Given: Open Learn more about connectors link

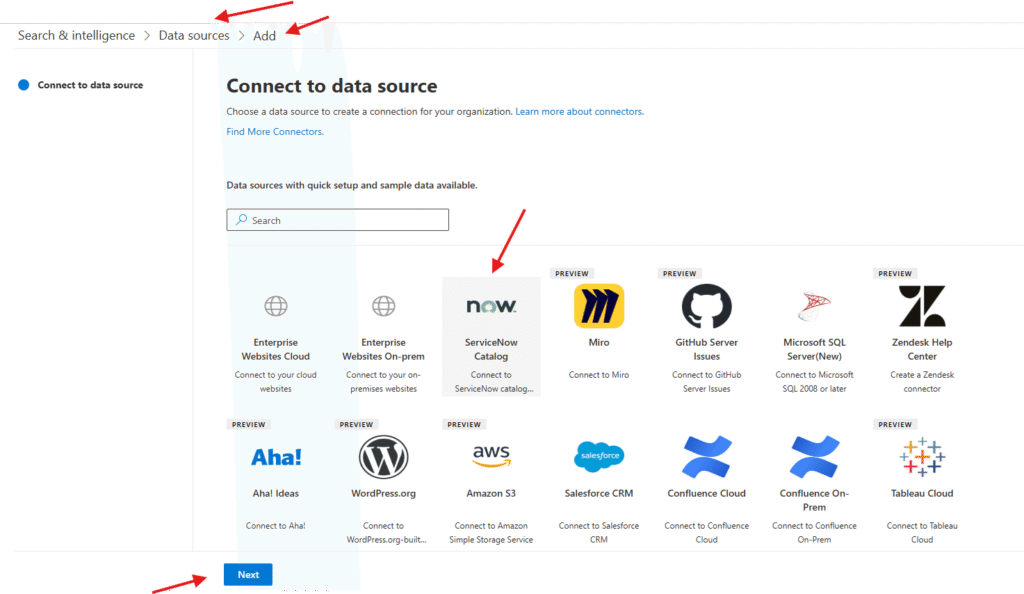Looking at the screenshot, I should 579,112.
